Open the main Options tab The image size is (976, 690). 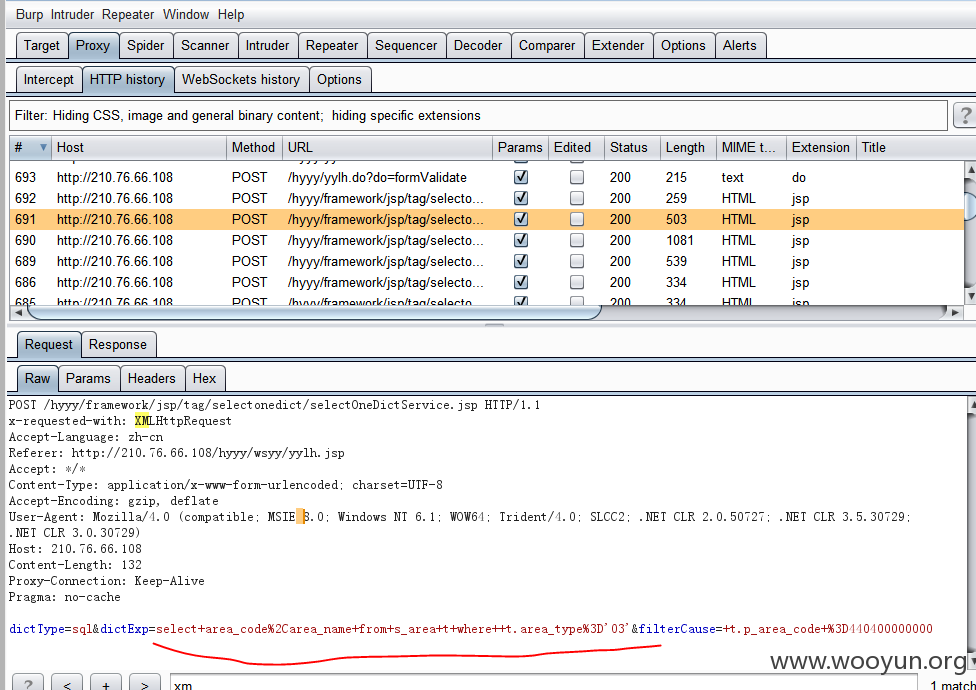(683, 46)
